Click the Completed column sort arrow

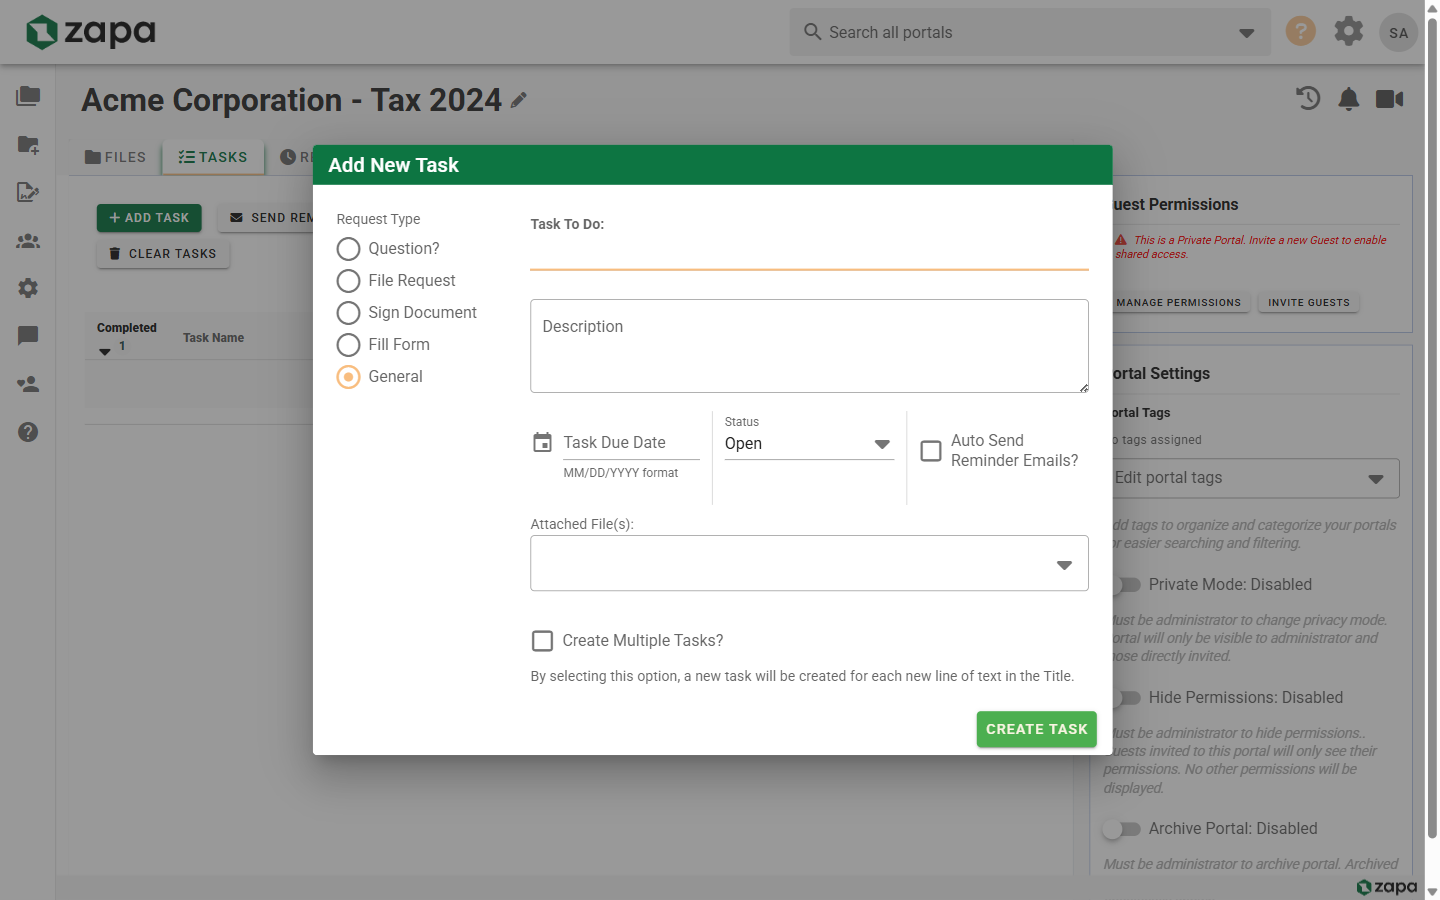[x=105, y=352]
